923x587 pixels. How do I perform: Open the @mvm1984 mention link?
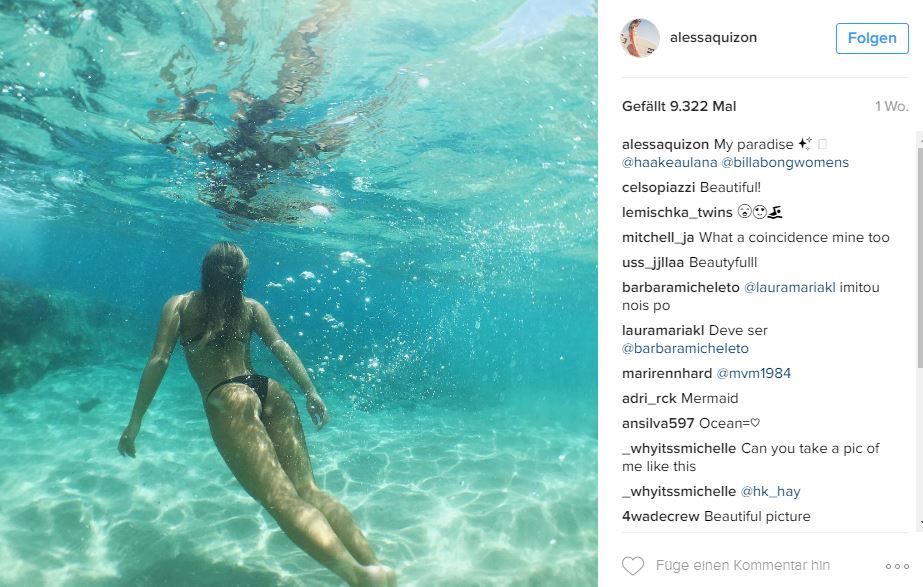(x=753, y=373)
